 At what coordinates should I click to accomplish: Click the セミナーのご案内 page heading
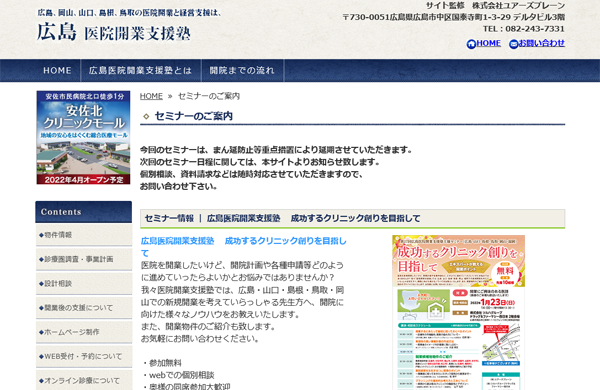pyautogui.click(x=194, y=116)
